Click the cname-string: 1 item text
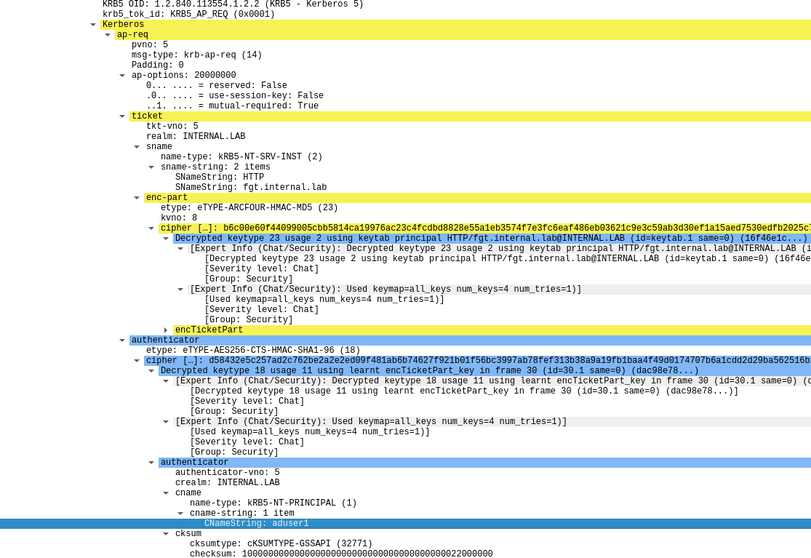 point(242,514)
